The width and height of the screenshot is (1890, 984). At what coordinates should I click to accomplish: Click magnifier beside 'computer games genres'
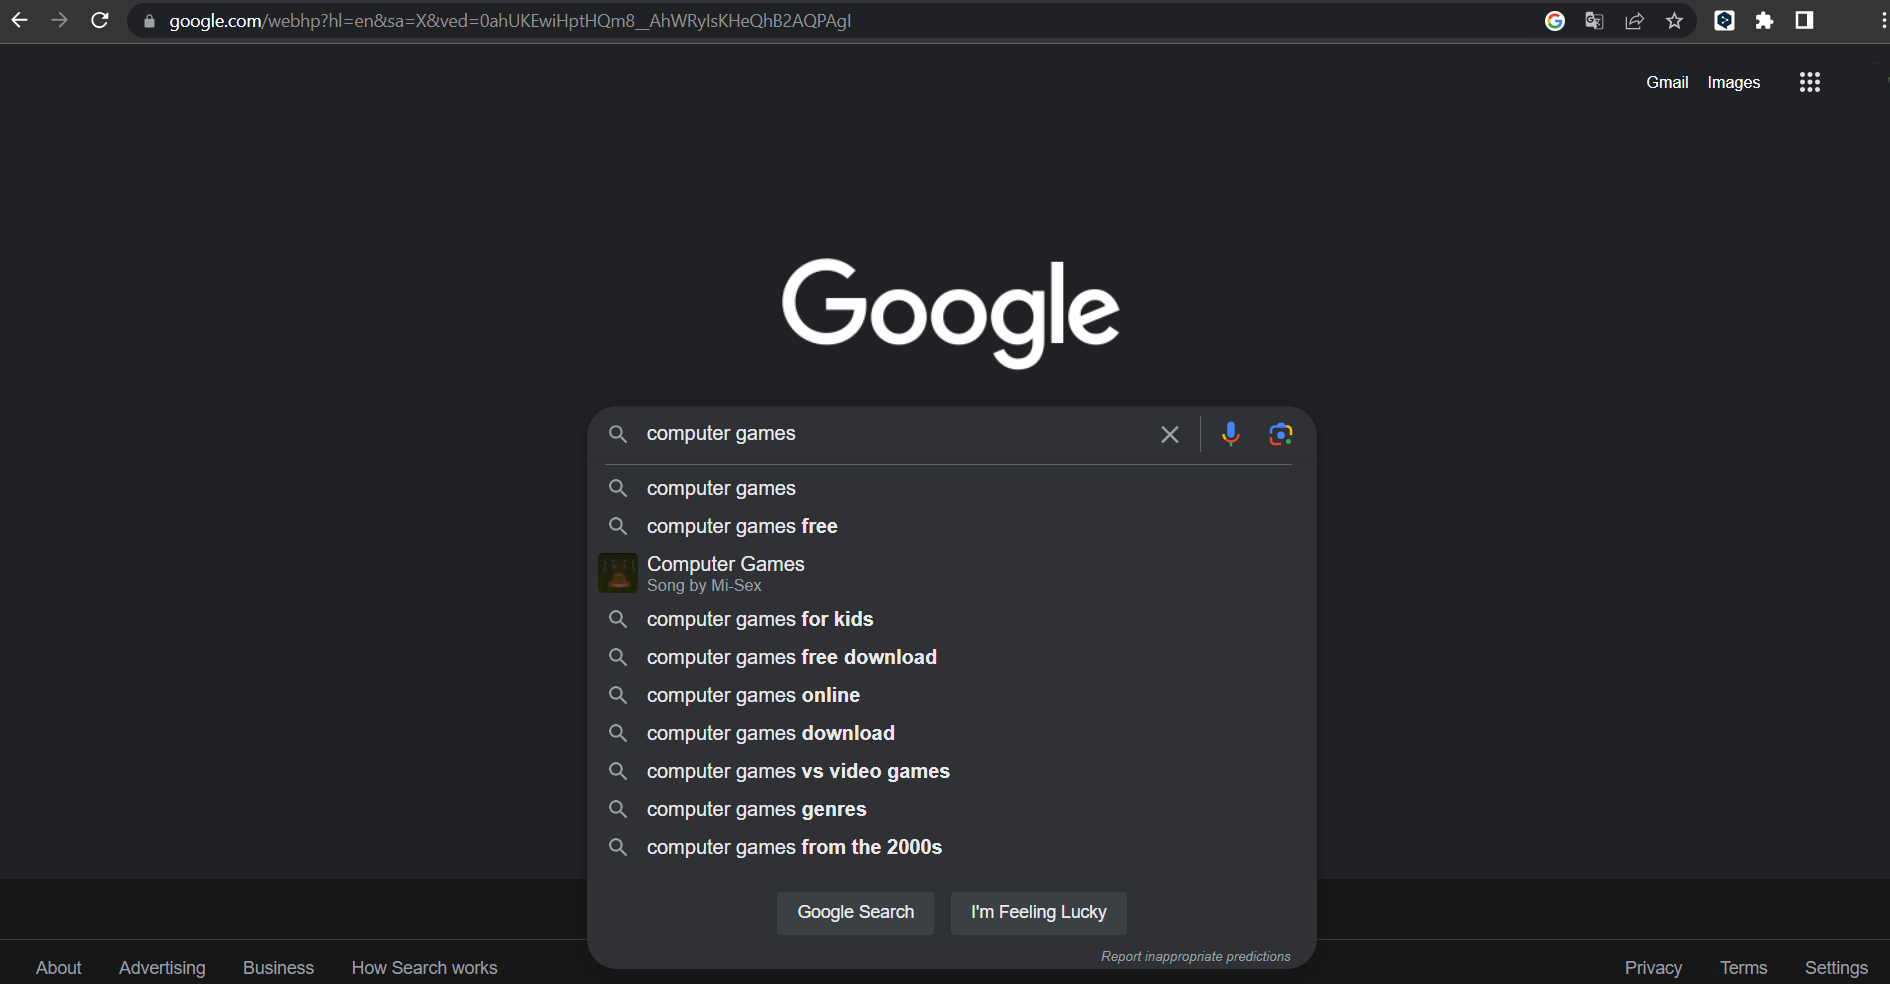coord(618,809)
